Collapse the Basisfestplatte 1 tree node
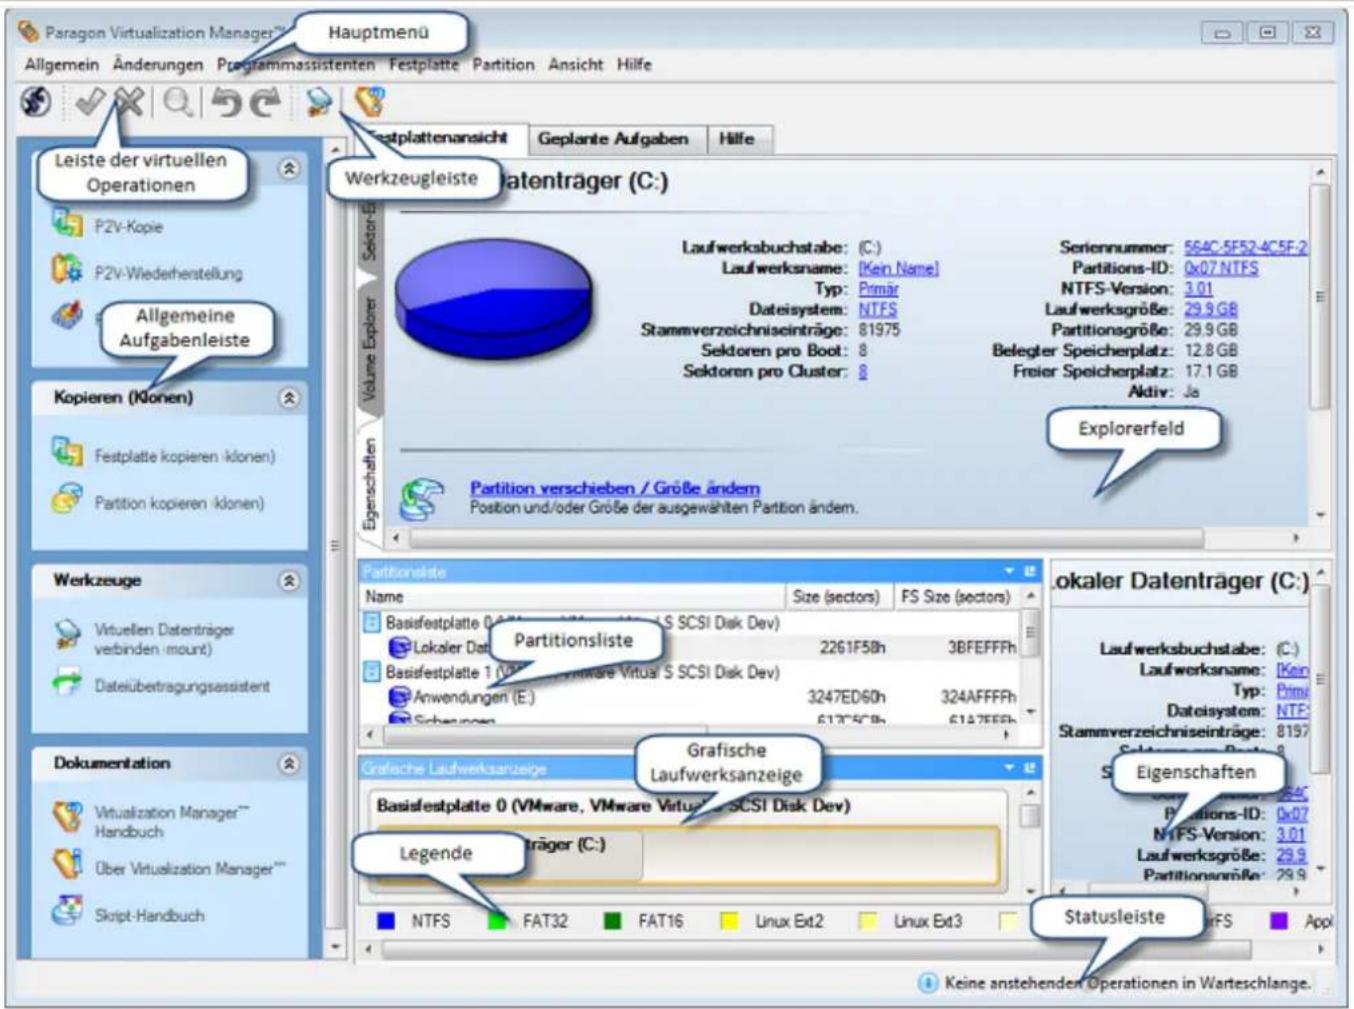 pos(371,672)
